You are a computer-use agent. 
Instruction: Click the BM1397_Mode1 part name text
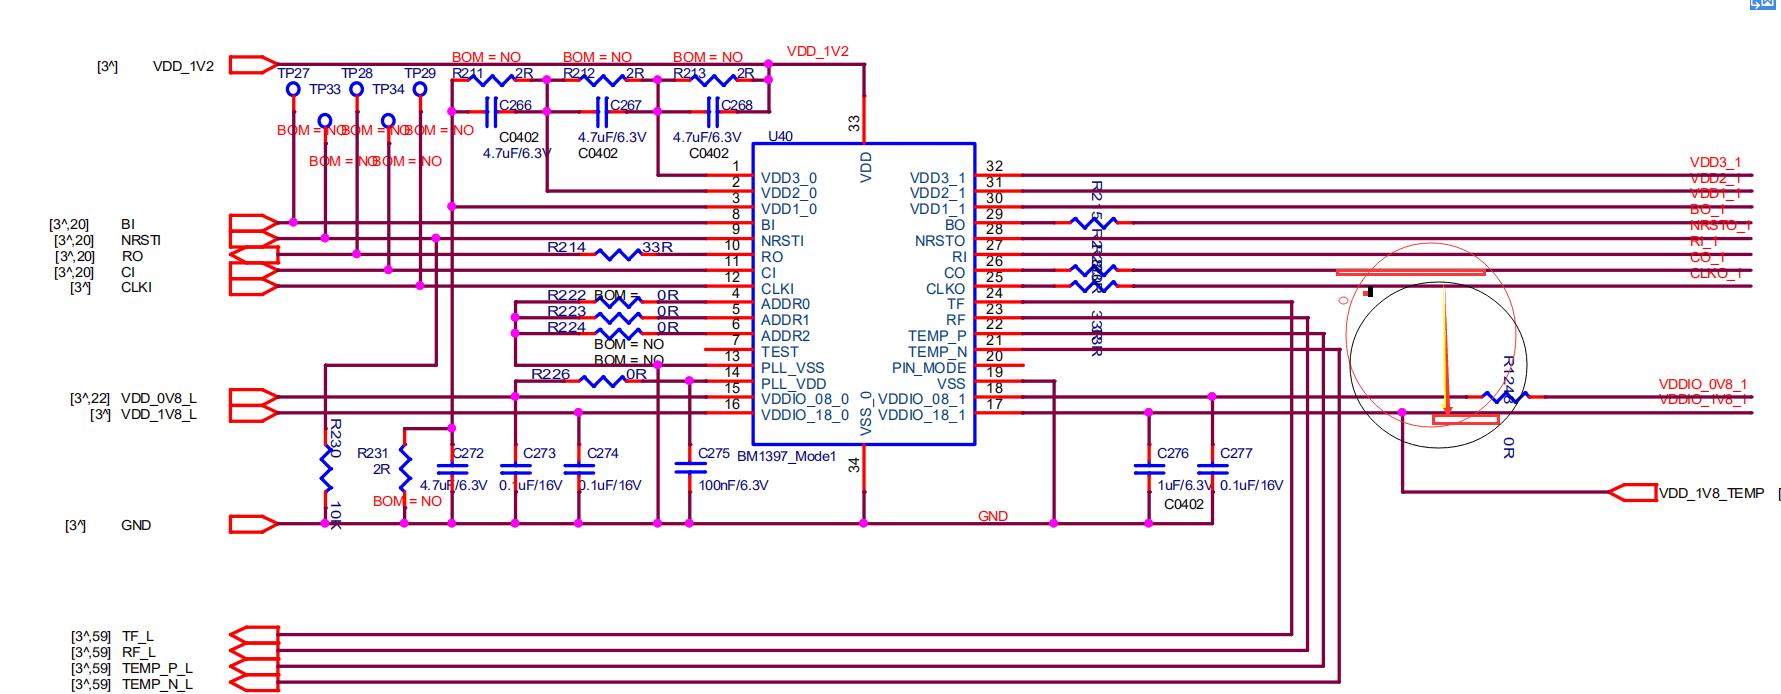(x=786, y=456)
